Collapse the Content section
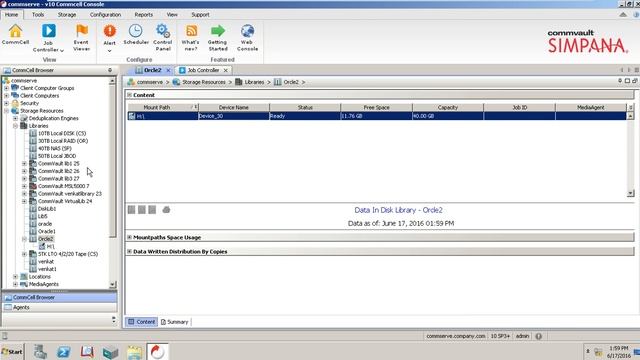The width and height of the screenshot is (640, 360). 129,95
